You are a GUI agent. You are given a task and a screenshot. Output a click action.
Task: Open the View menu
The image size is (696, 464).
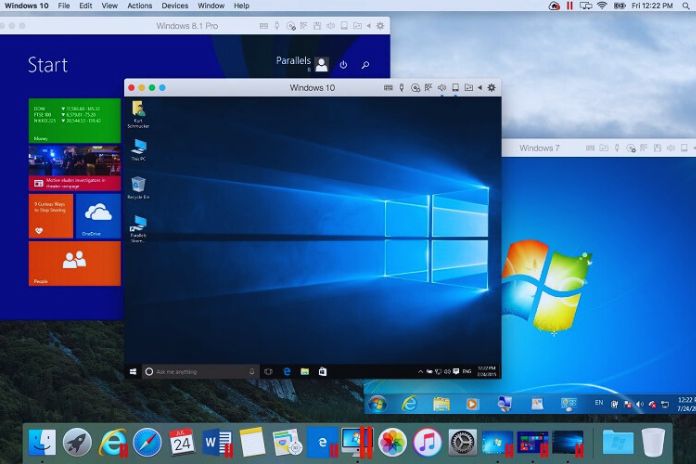(x=110, y=6)
